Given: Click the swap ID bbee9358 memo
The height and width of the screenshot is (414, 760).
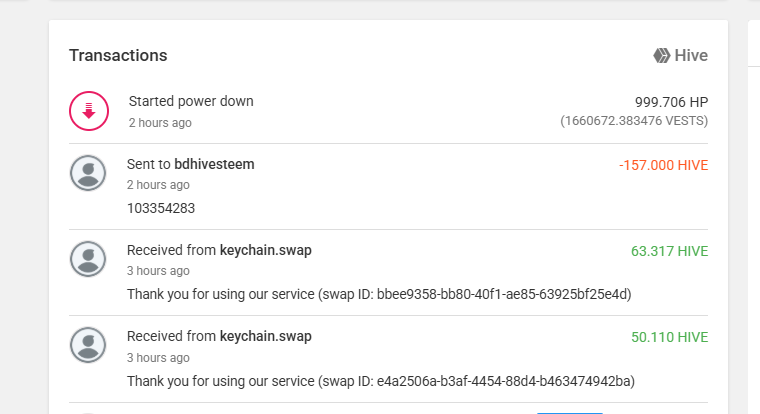Looking at the screenshot, I should click(379, 294).
